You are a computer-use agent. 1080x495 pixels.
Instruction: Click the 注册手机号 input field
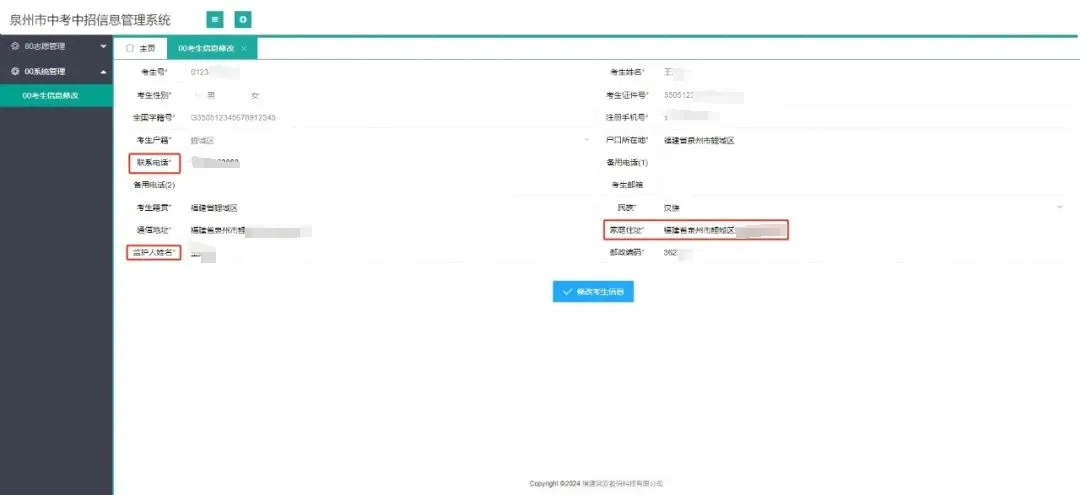(x=861, y=118)
